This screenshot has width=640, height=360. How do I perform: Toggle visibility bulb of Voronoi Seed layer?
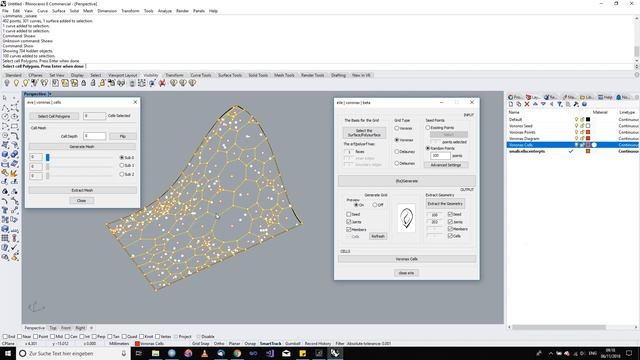tap(576, 126)
